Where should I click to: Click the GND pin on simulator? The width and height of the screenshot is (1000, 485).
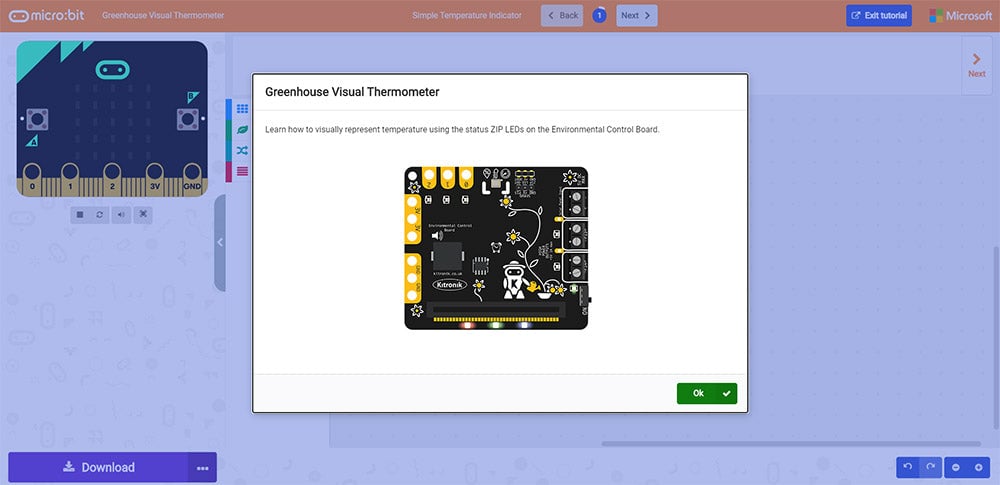192,179
